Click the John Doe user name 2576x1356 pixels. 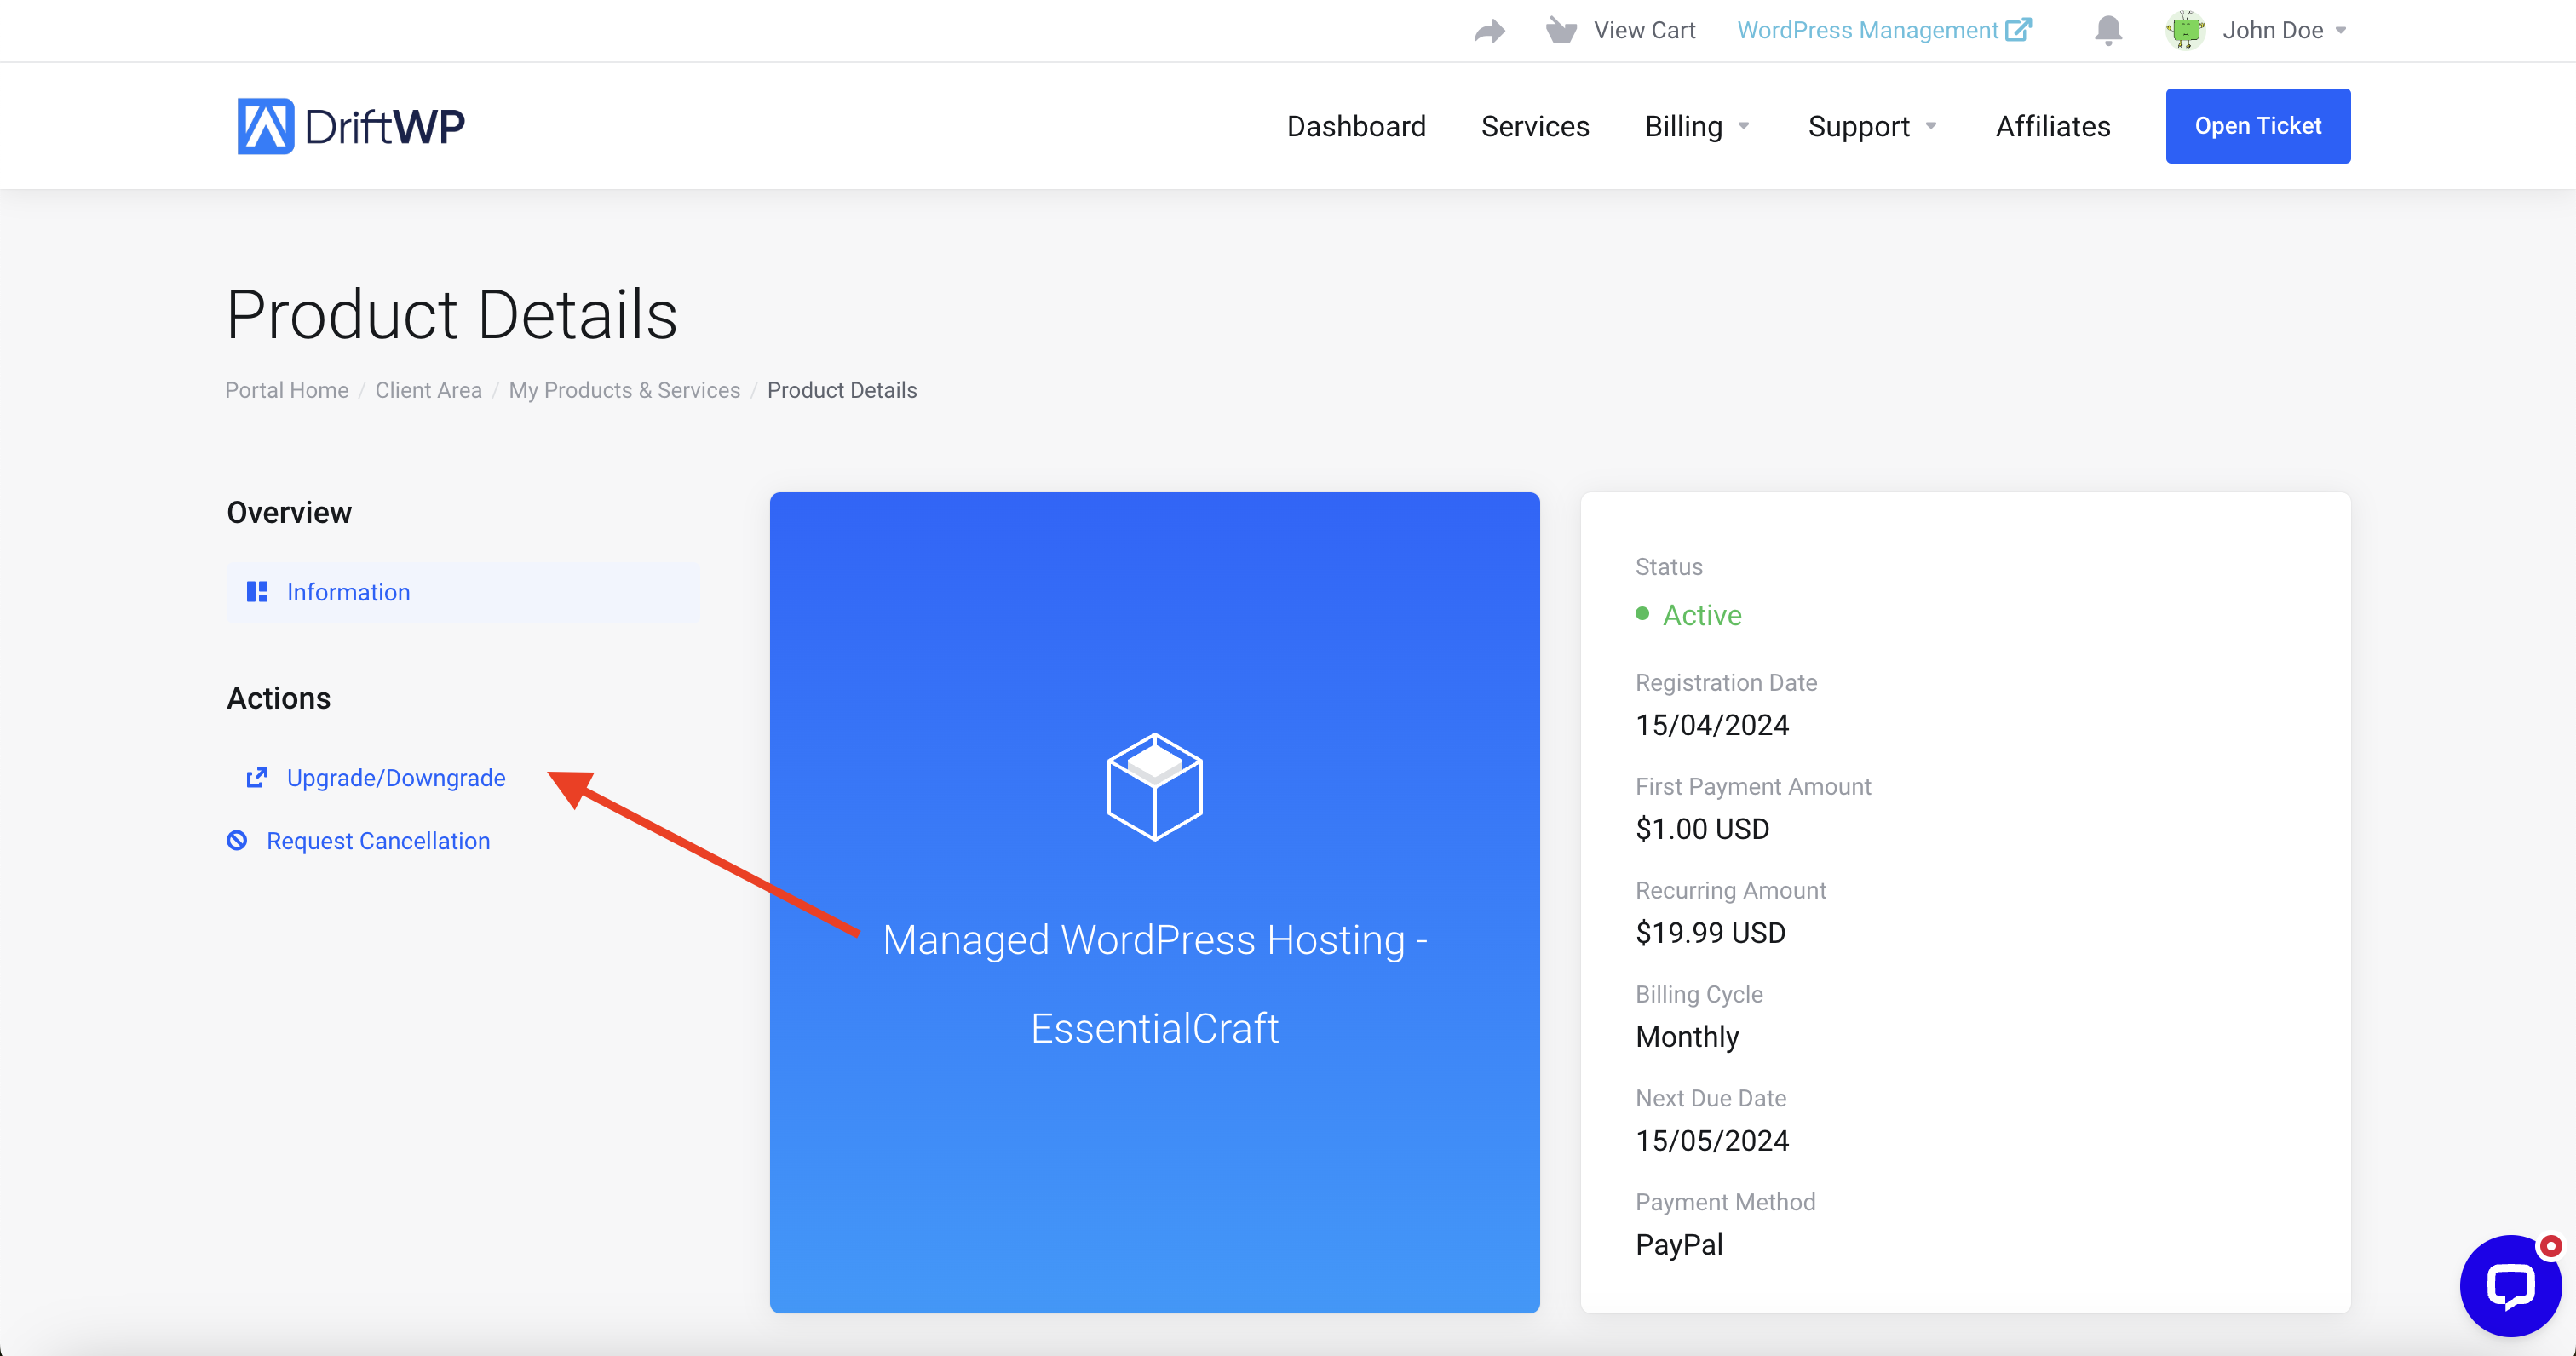2272,30
